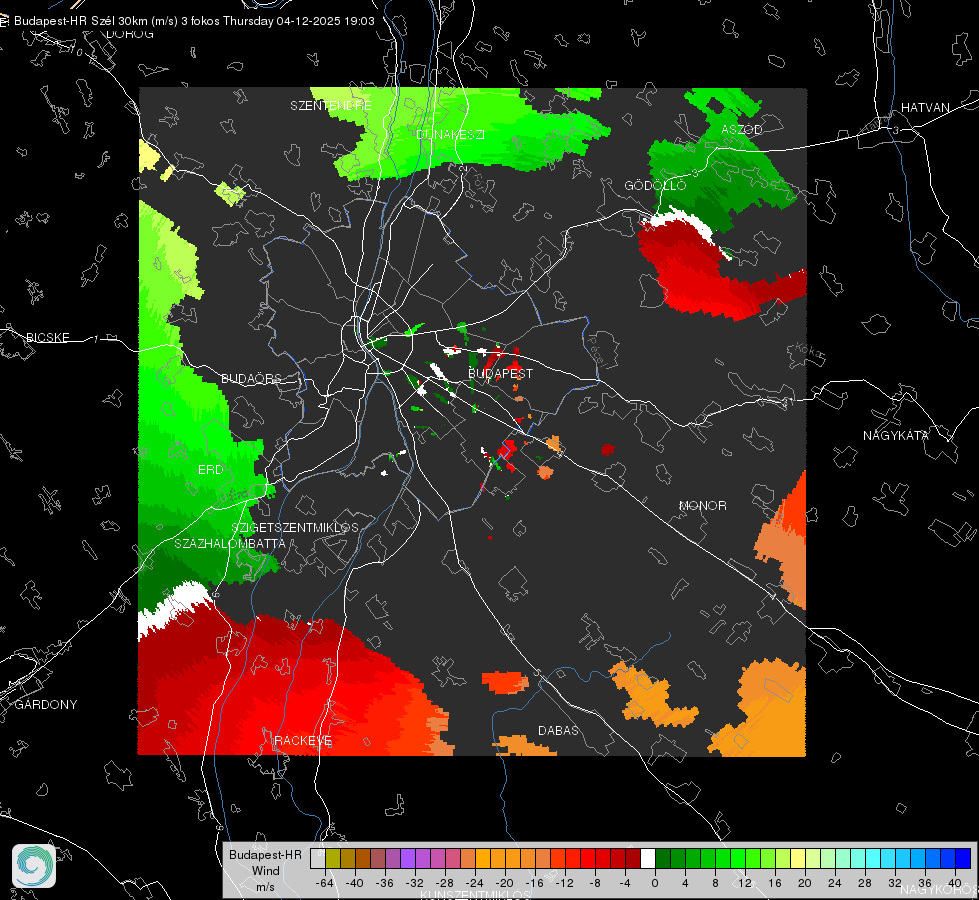Click the HATVAN town label
The height and width of the screenshot is (900, 979).
pos(925,107)
